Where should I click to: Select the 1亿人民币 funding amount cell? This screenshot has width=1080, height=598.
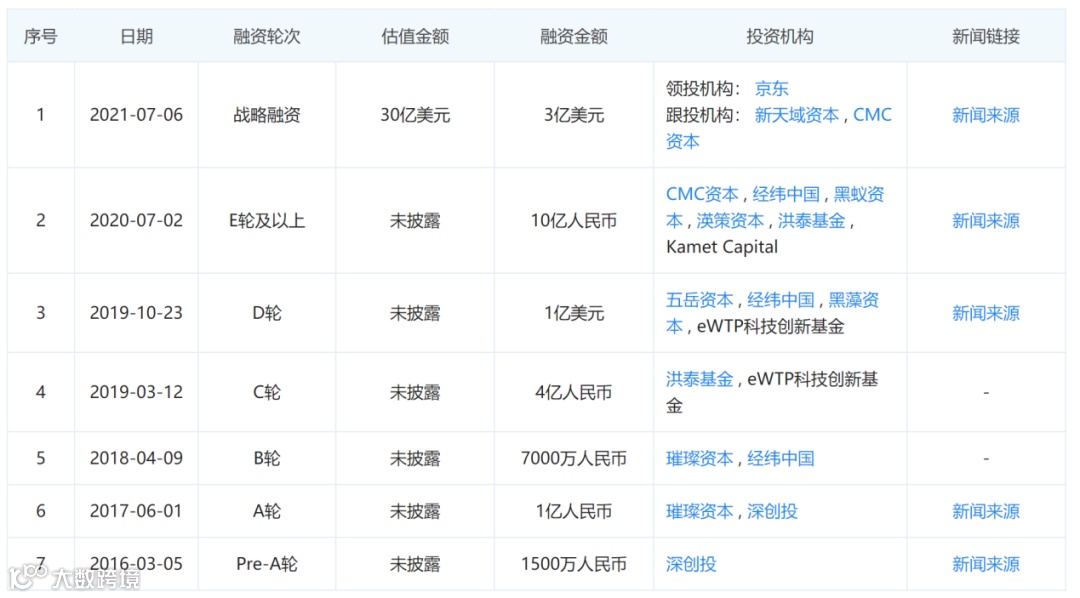[x=574, y=511]
